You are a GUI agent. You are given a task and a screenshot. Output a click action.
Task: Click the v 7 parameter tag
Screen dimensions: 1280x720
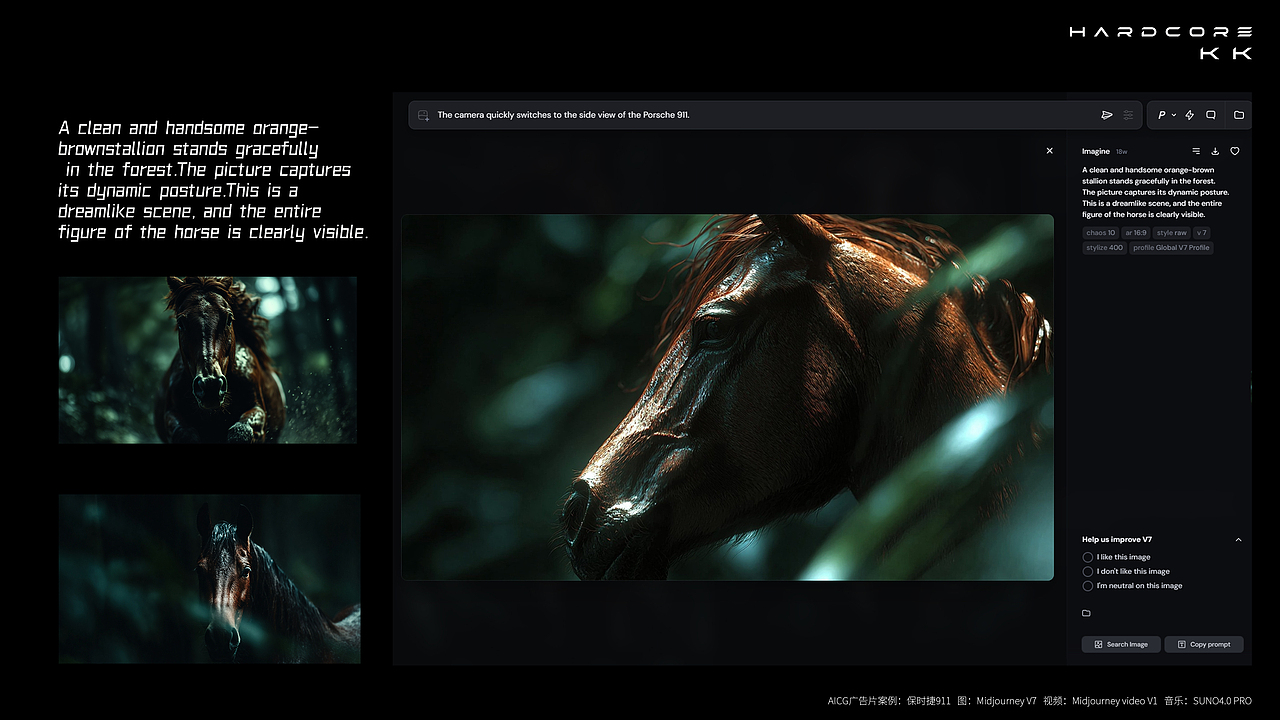(x=1203, y=233)
